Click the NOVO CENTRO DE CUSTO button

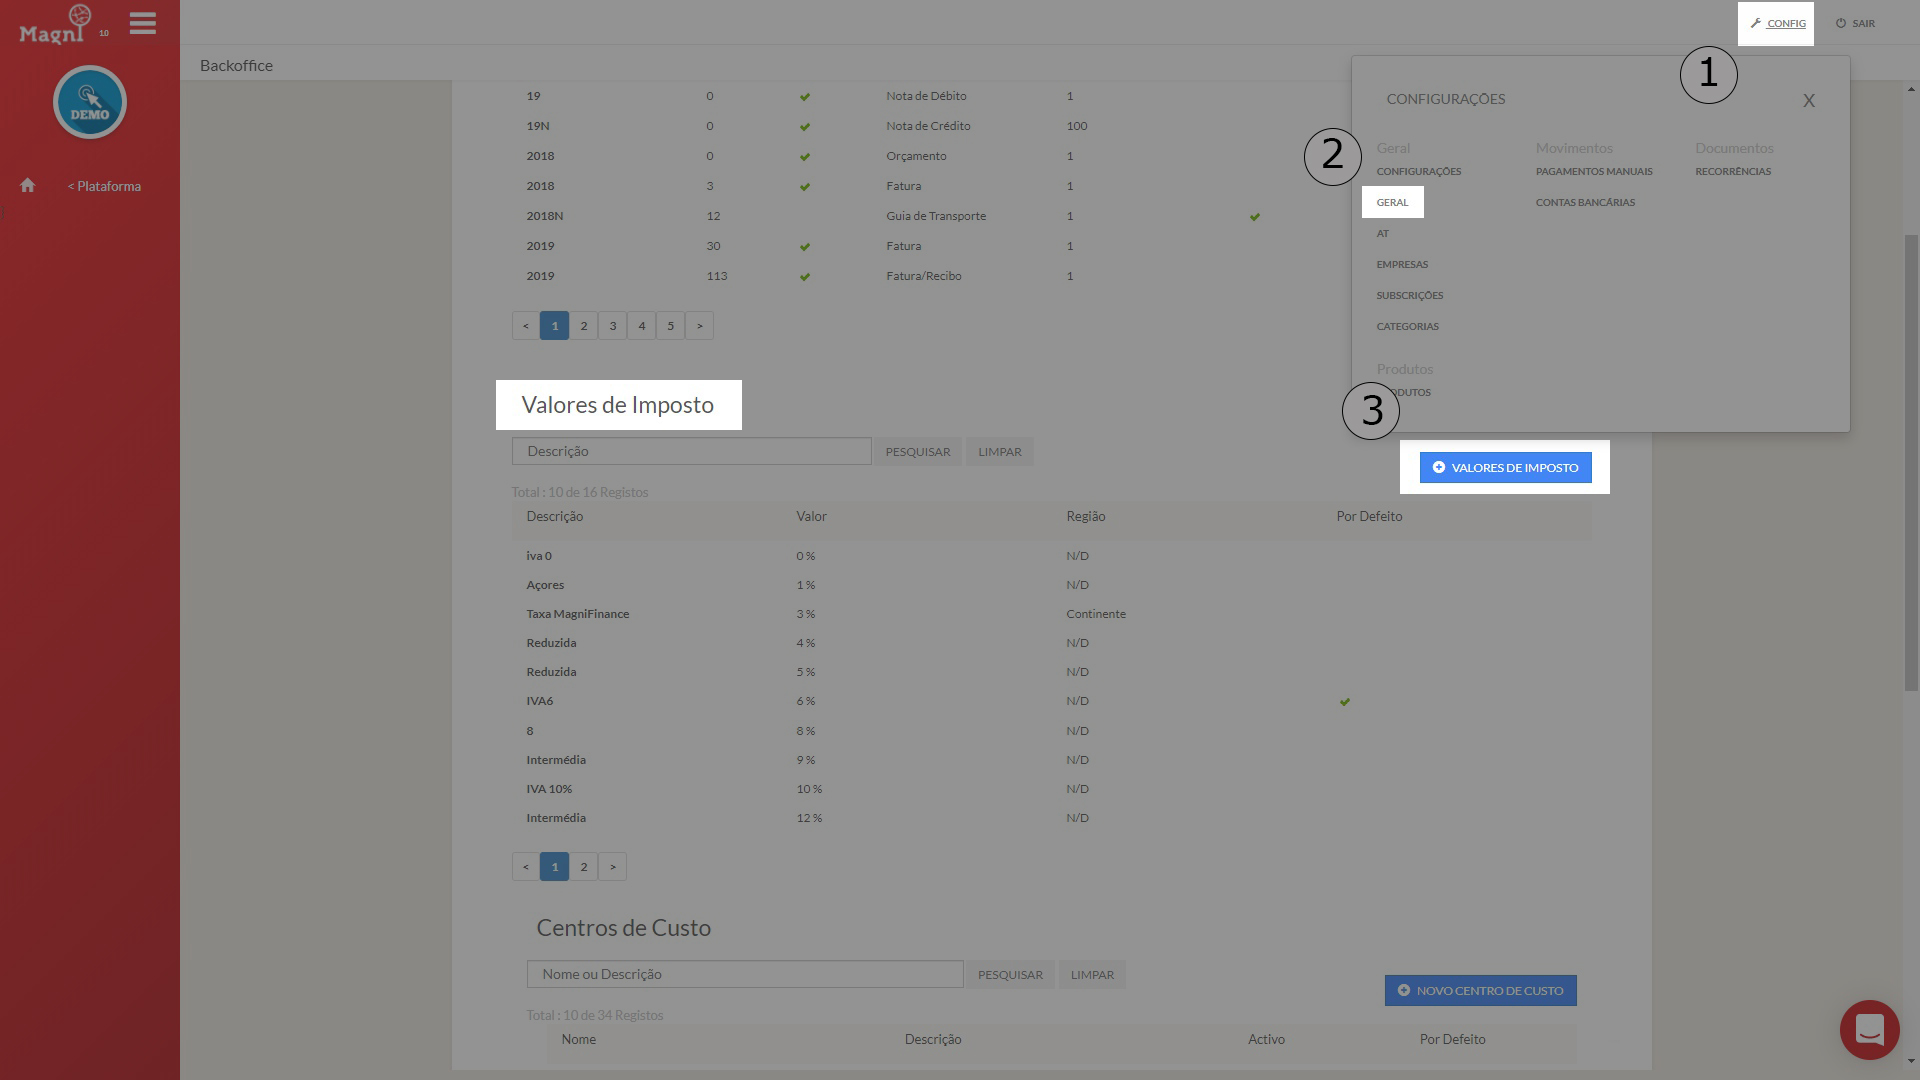click(x=1480, y=991)
